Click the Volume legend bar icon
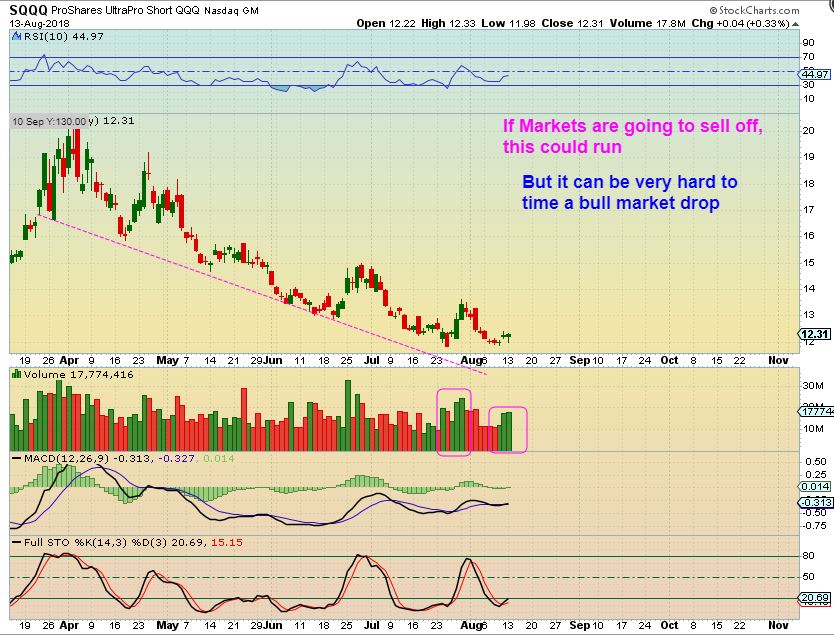 click(x=16, y=374)
